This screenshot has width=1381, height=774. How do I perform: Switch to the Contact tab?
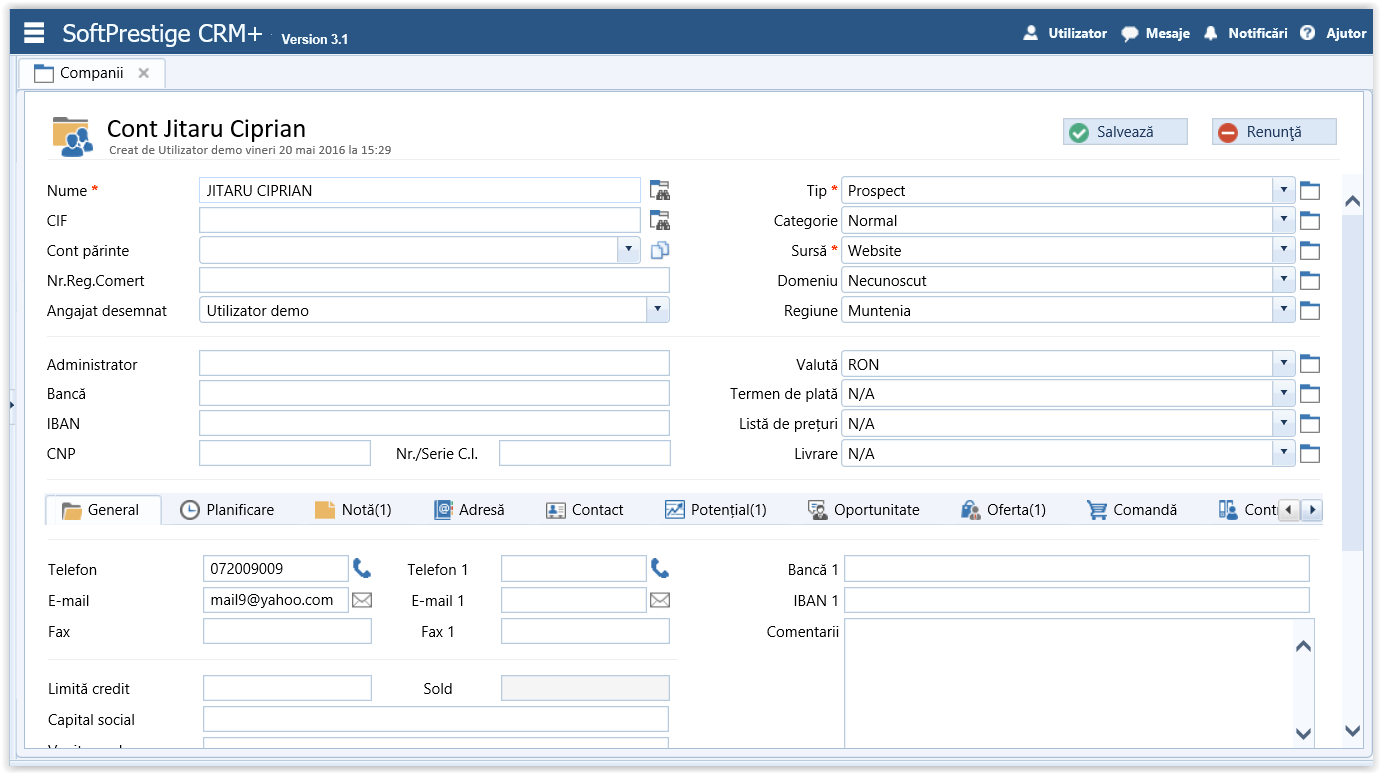pyautogui.click(x=585, y=510)
